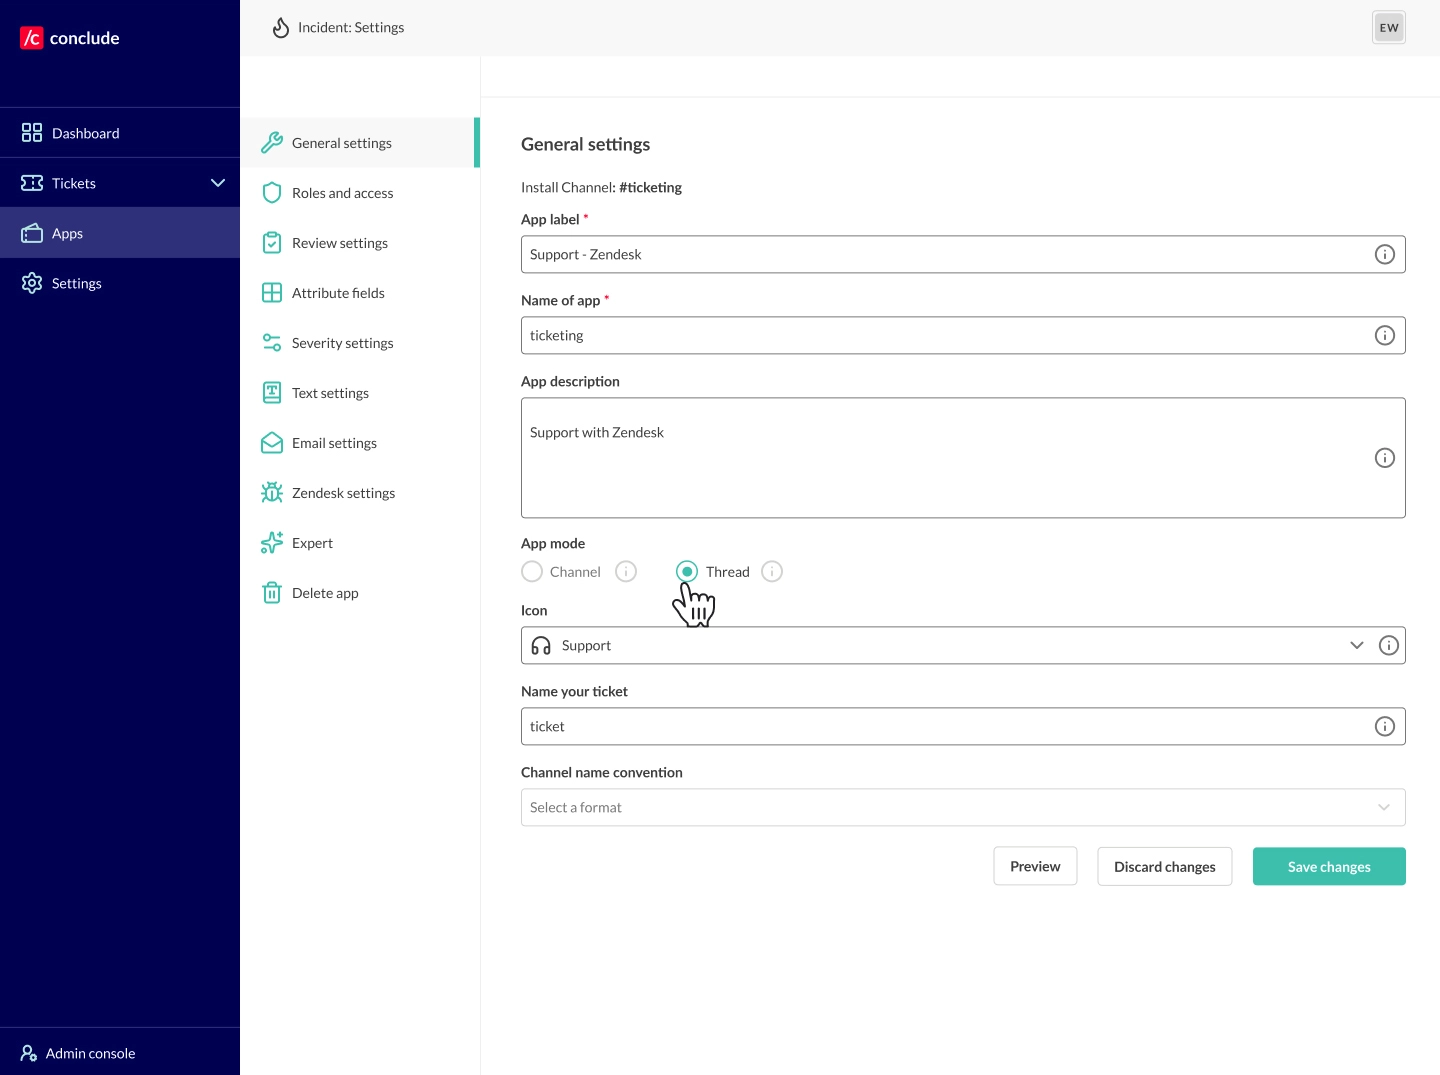Click the info icon beside Channel option
The width and height of the screenshot is (1440, 1075).
(x=625, y=571)
